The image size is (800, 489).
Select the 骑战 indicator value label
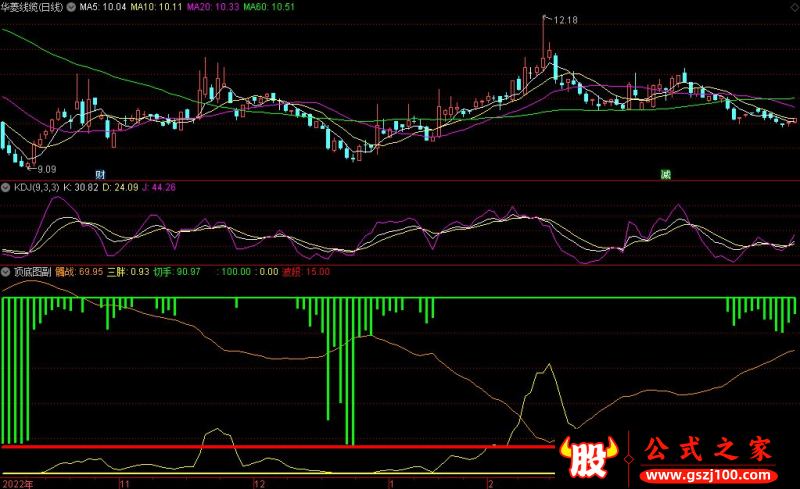(x=77, y=272)
